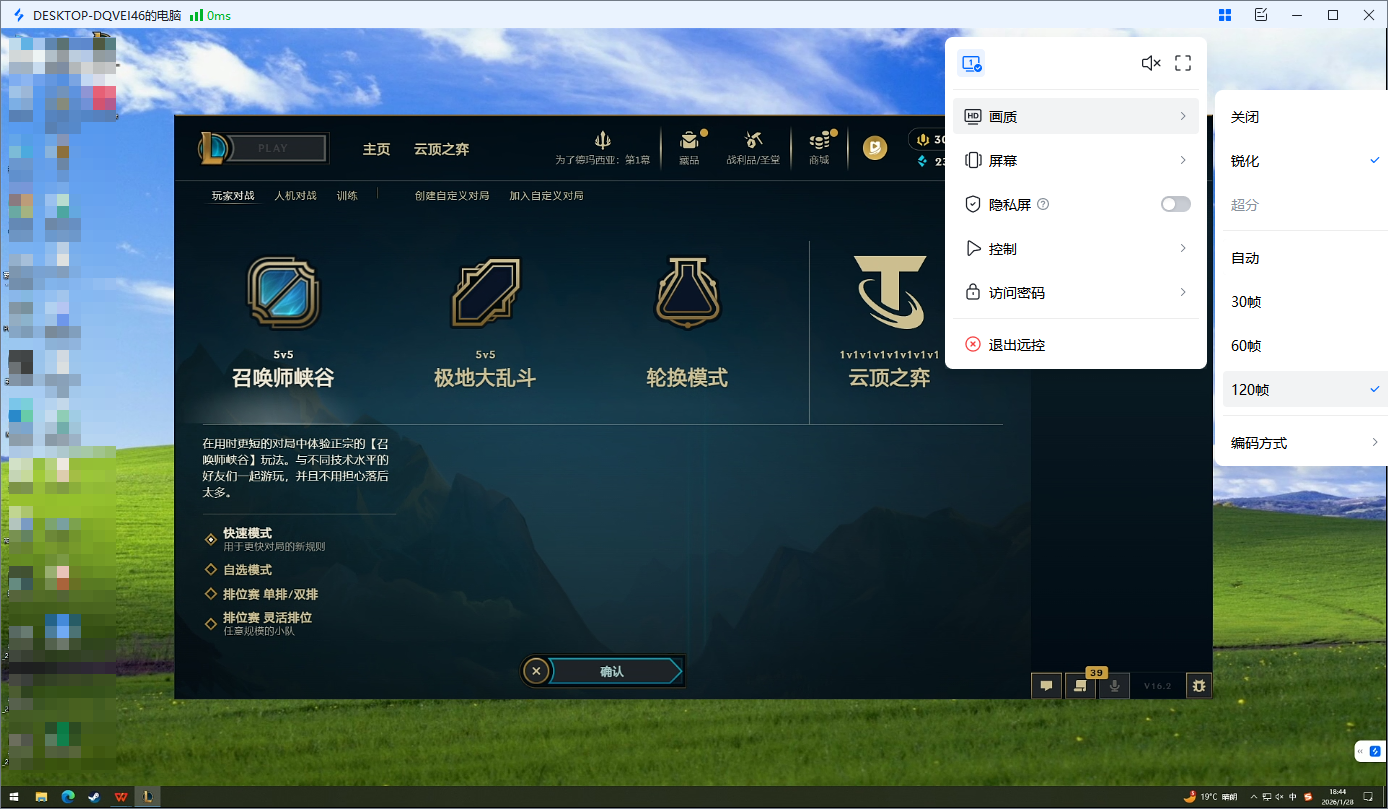The image size is (1388, 809).
Task: Switch to the 云顶之弈 tab
Action: pos(441,148)
